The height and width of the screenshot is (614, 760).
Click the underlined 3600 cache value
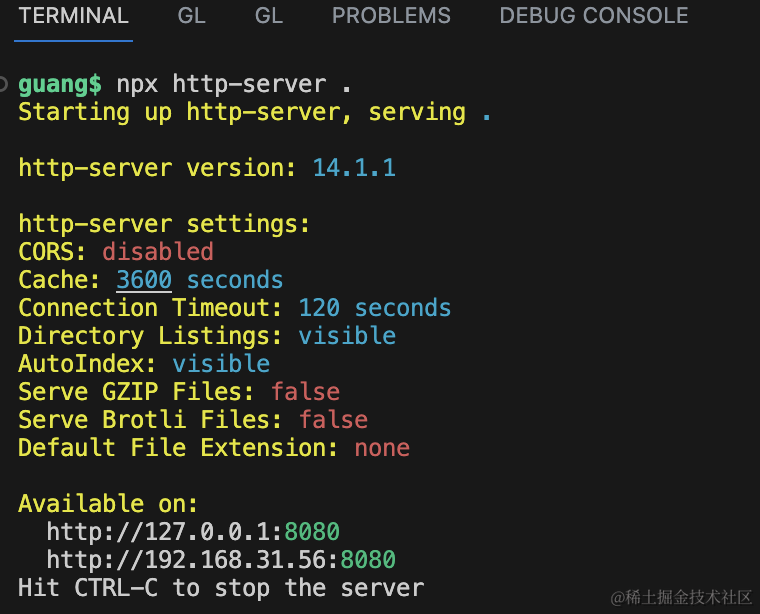pyautogui.click(x=144, y=280)
